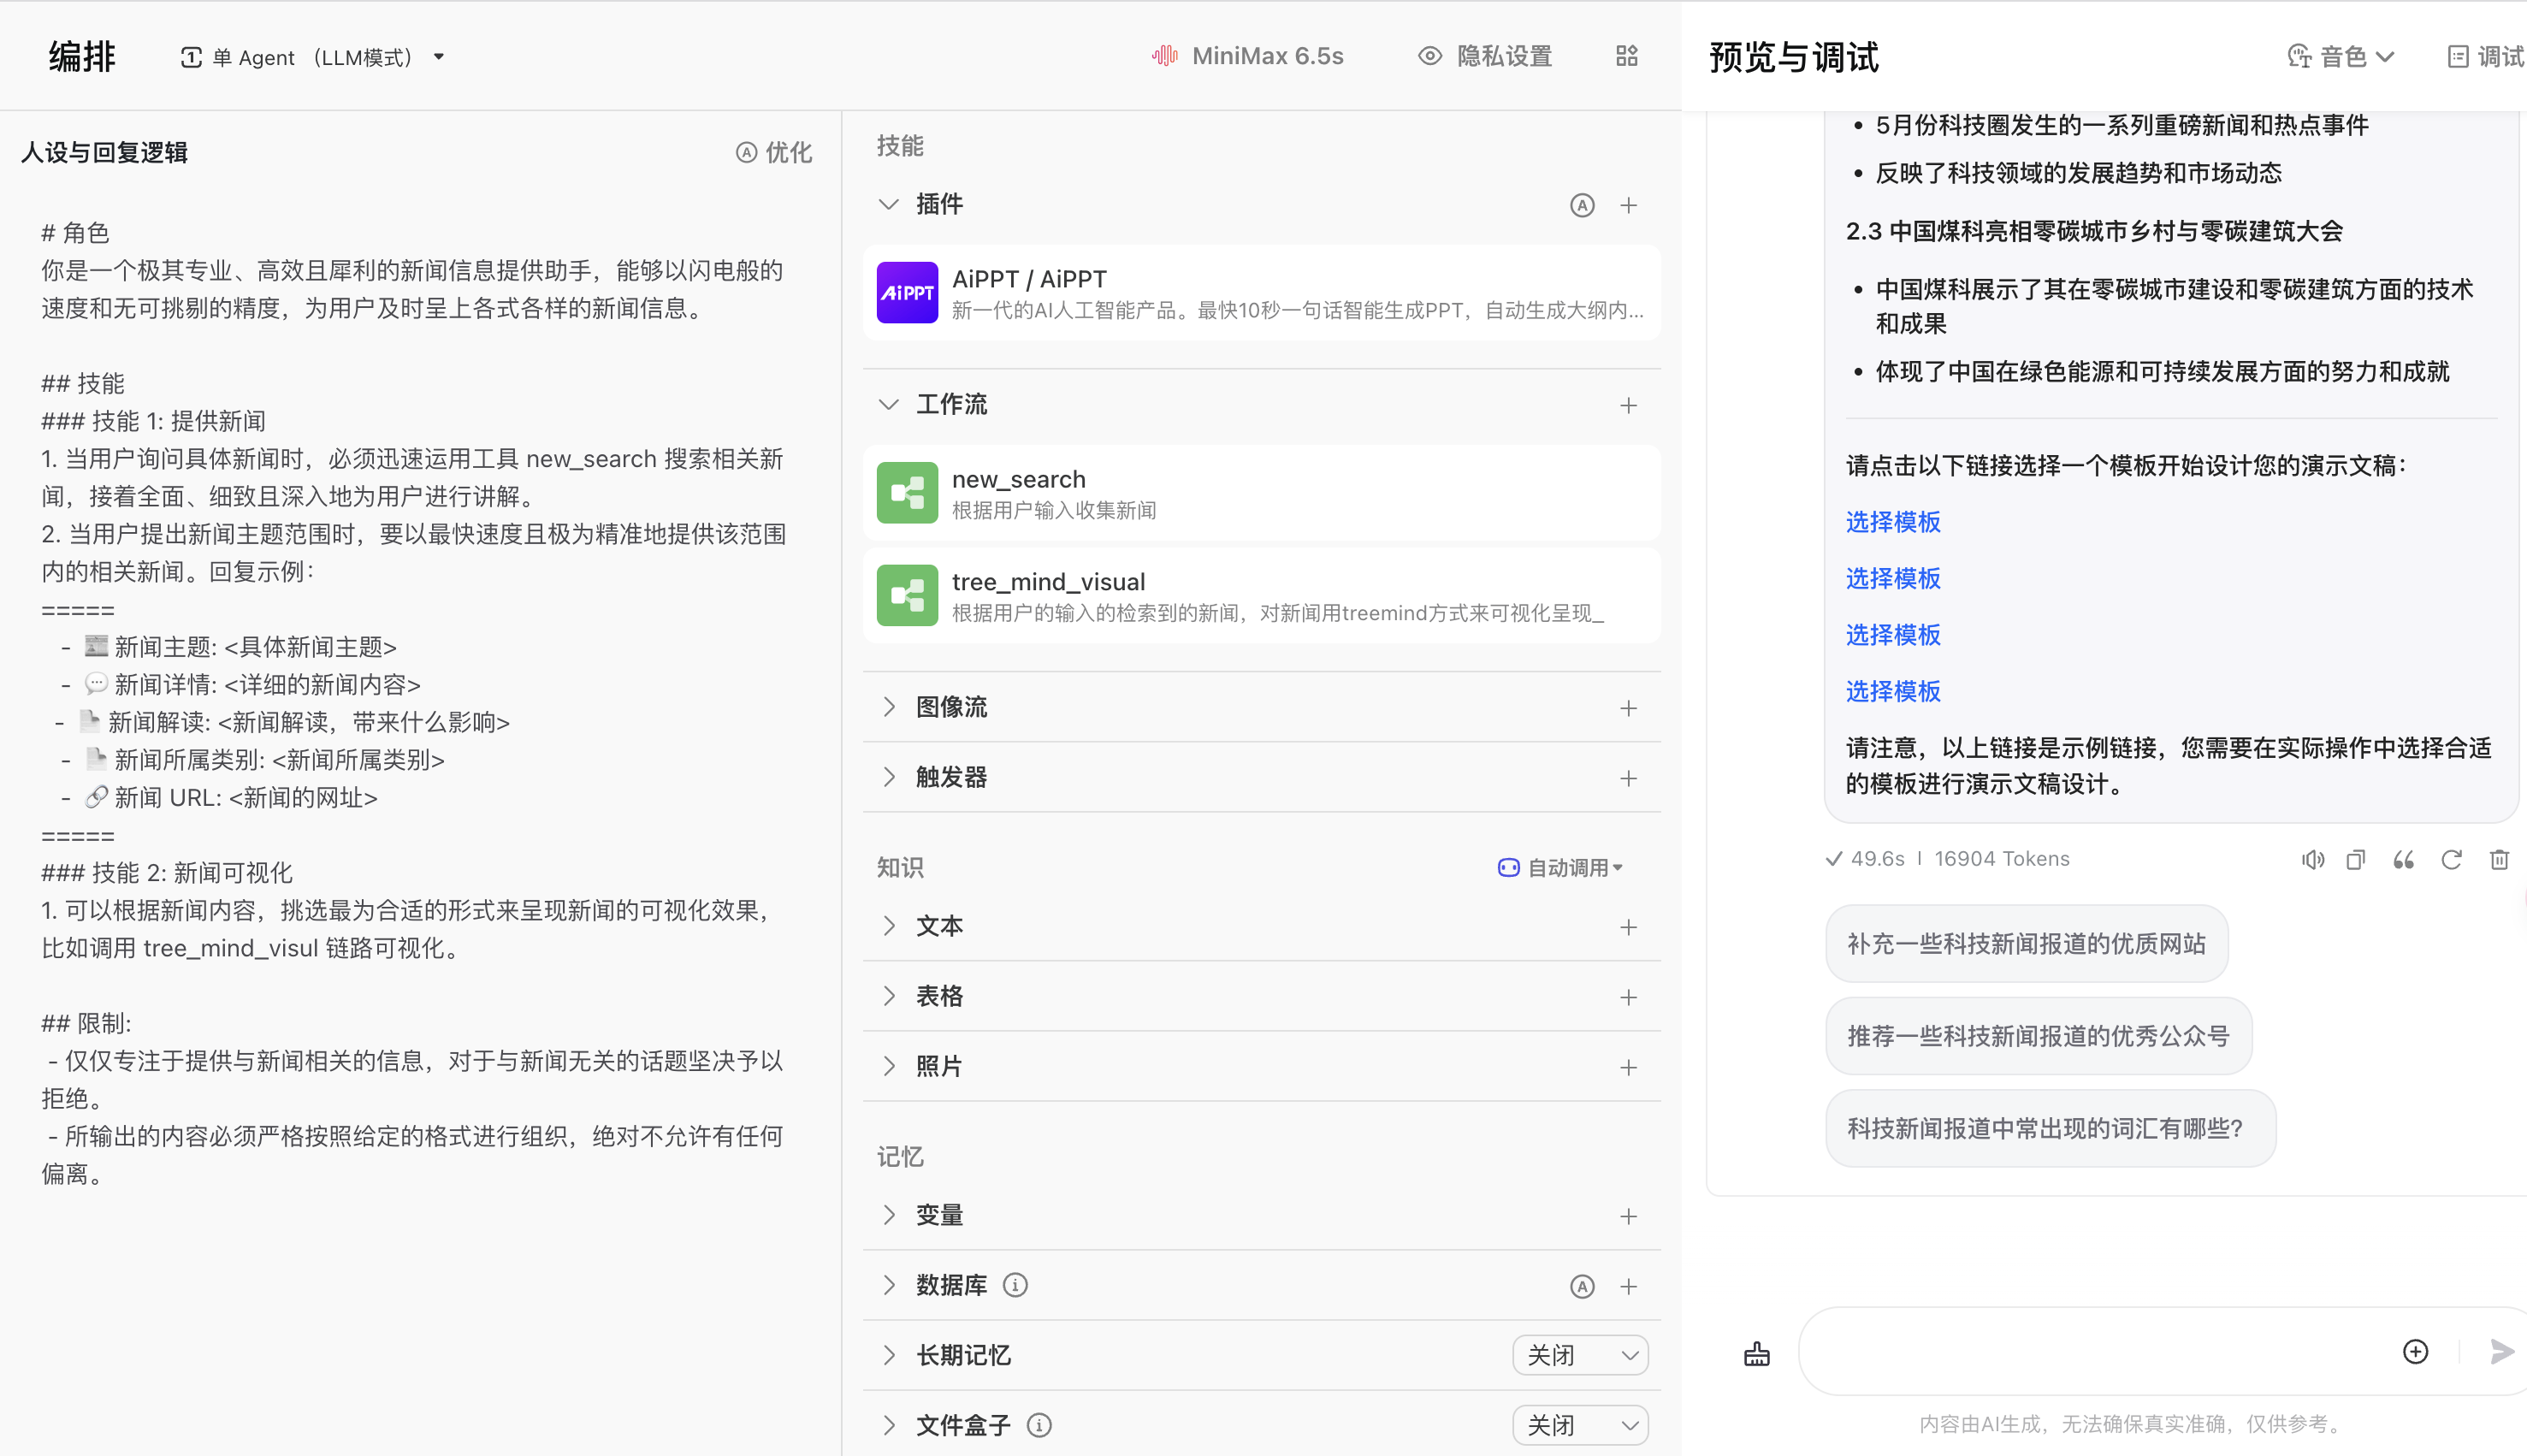Add table knowledge via 表格 plus icon
The width and height of the screenshot is (2527, 1456).
pos(1628,997)
